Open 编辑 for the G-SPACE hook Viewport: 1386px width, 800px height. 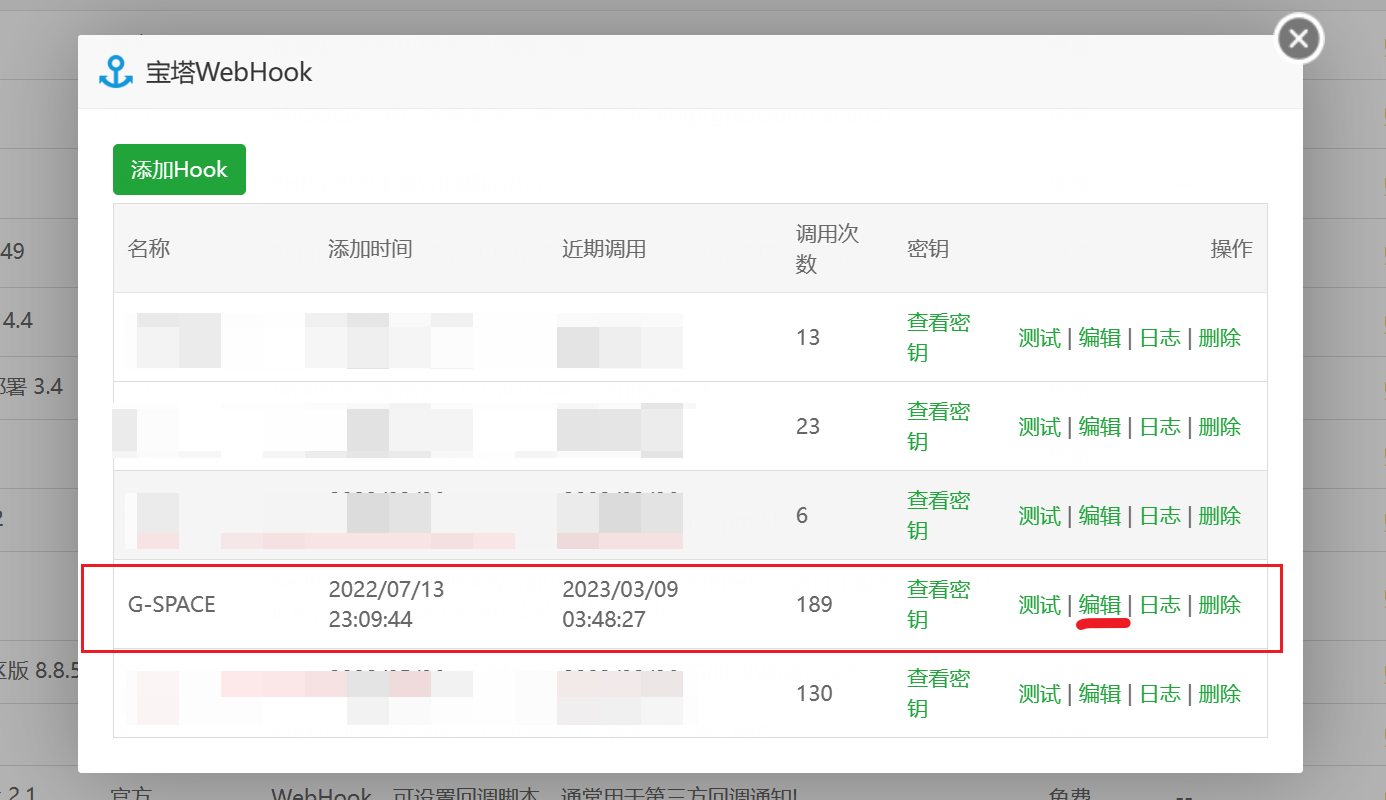tap(1100, 605)
